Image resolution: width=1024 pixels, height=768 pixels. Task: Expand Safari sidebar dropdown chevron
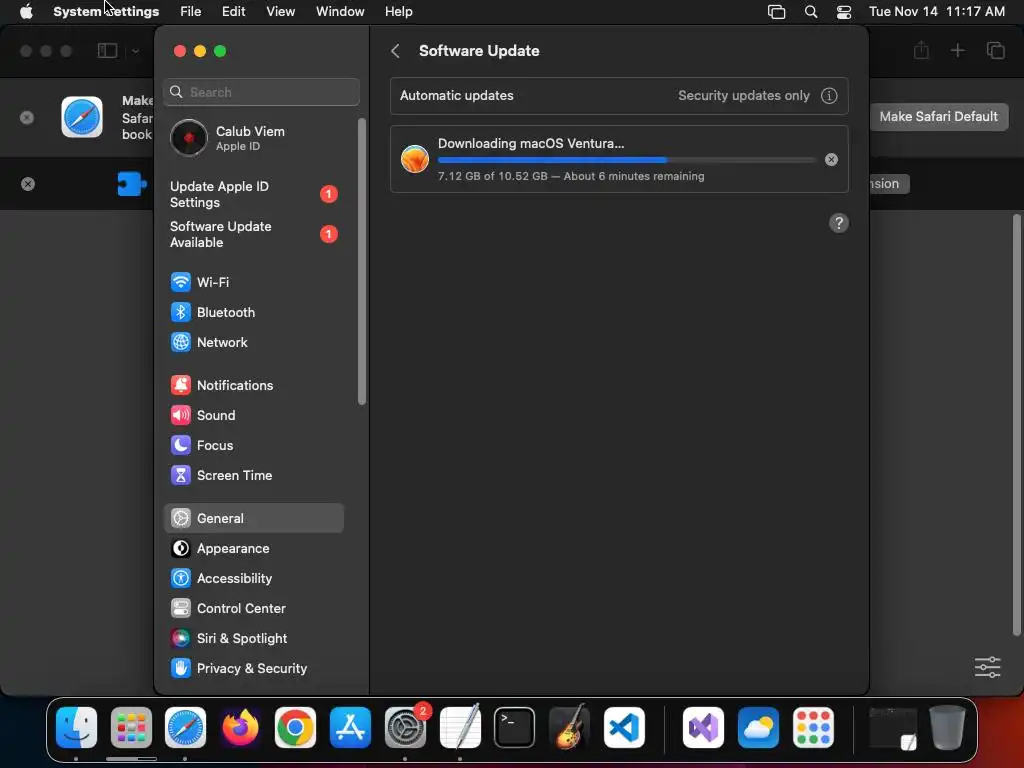tap(135, 51)
